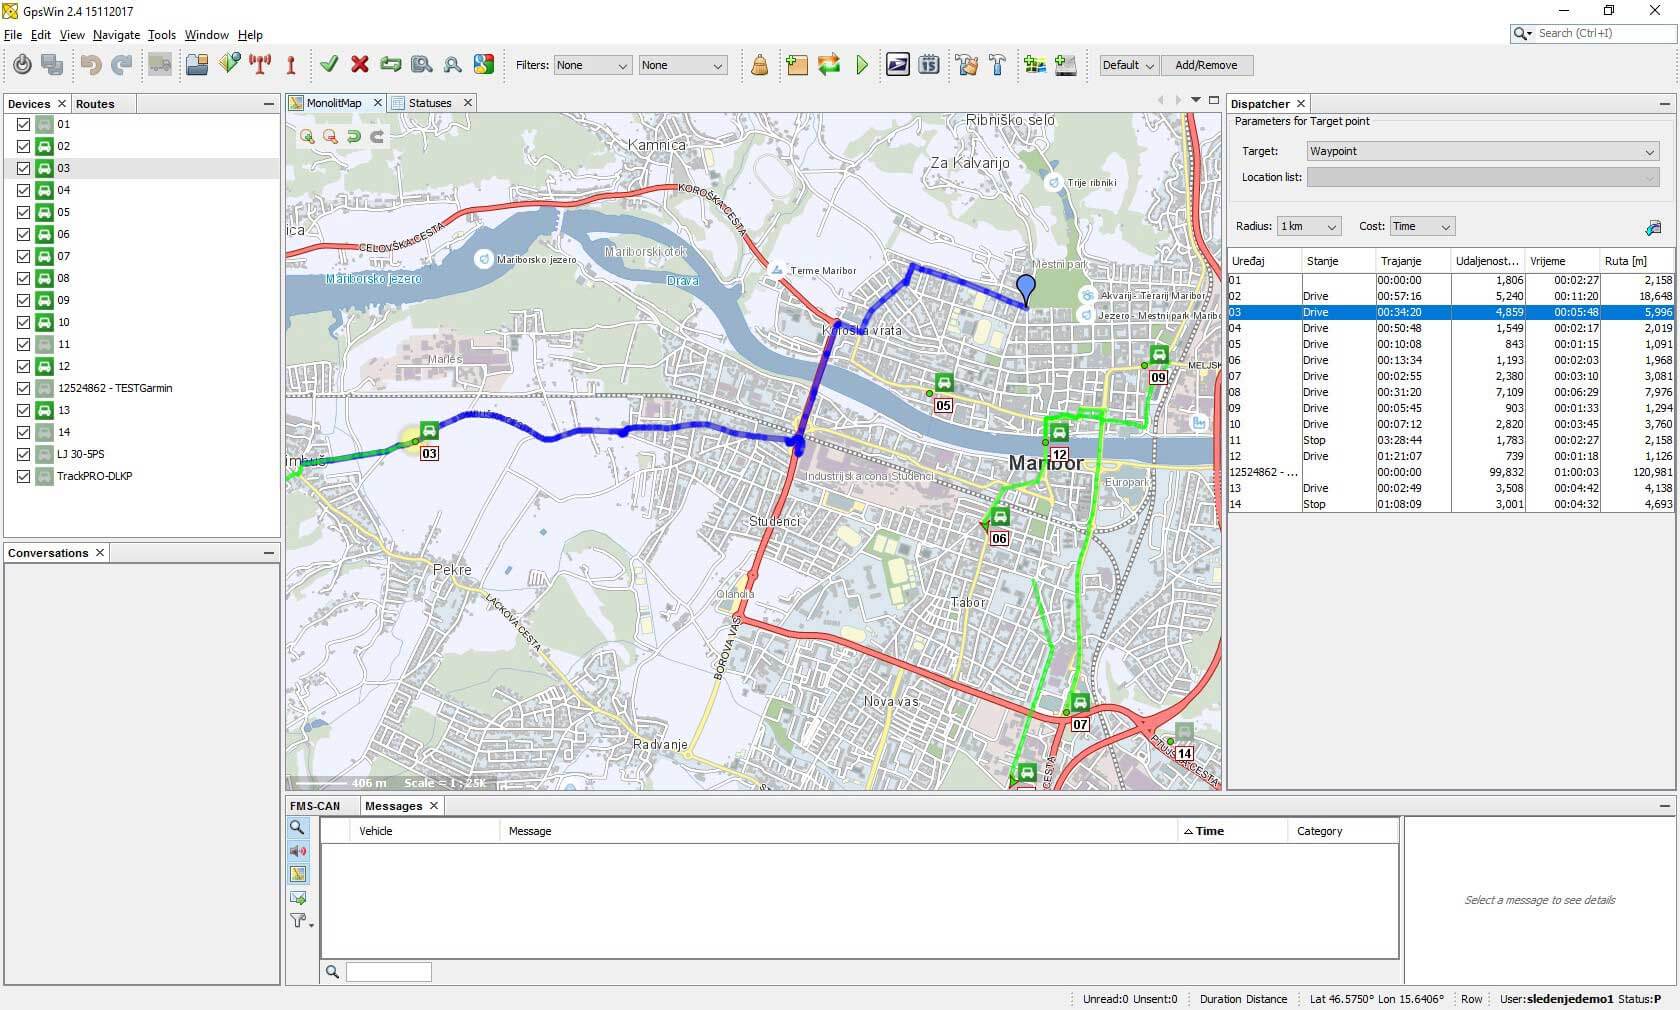The width and height of the screenshot is (1680, 1010).
Task: Click the Messages search input field
Action: (x=389, y=972)
